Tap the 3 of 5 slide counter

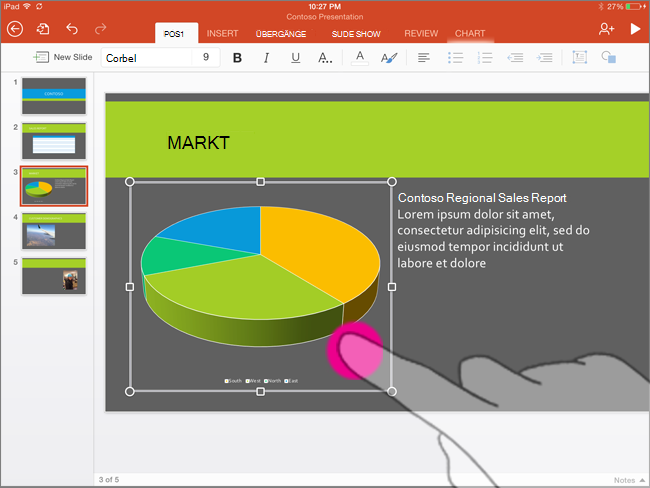coord(109,480)
